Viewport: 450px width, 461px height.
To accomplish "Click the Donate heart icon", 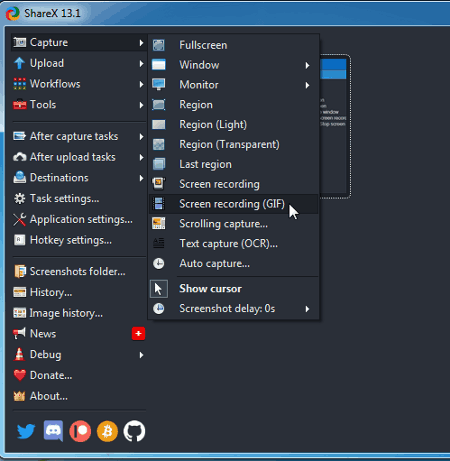I will click(20, 375).
